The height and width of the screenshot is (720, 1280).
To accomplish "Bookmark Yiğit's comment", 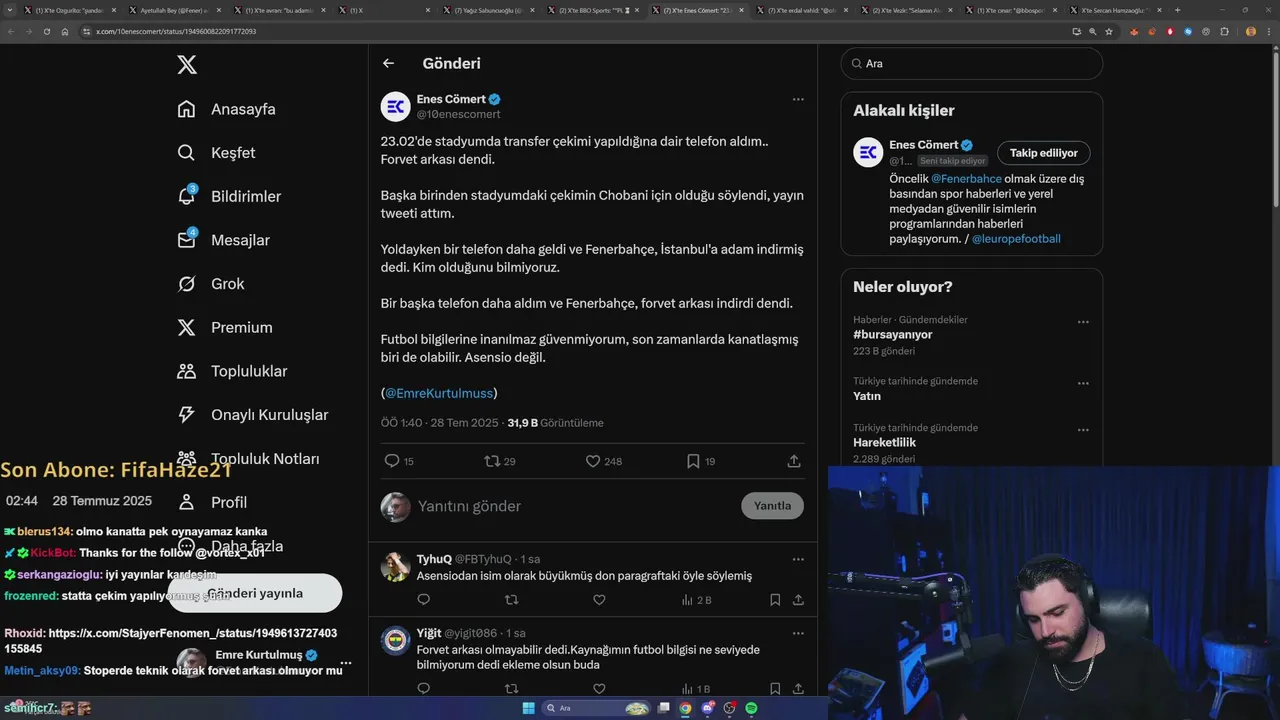I will 775,689.
